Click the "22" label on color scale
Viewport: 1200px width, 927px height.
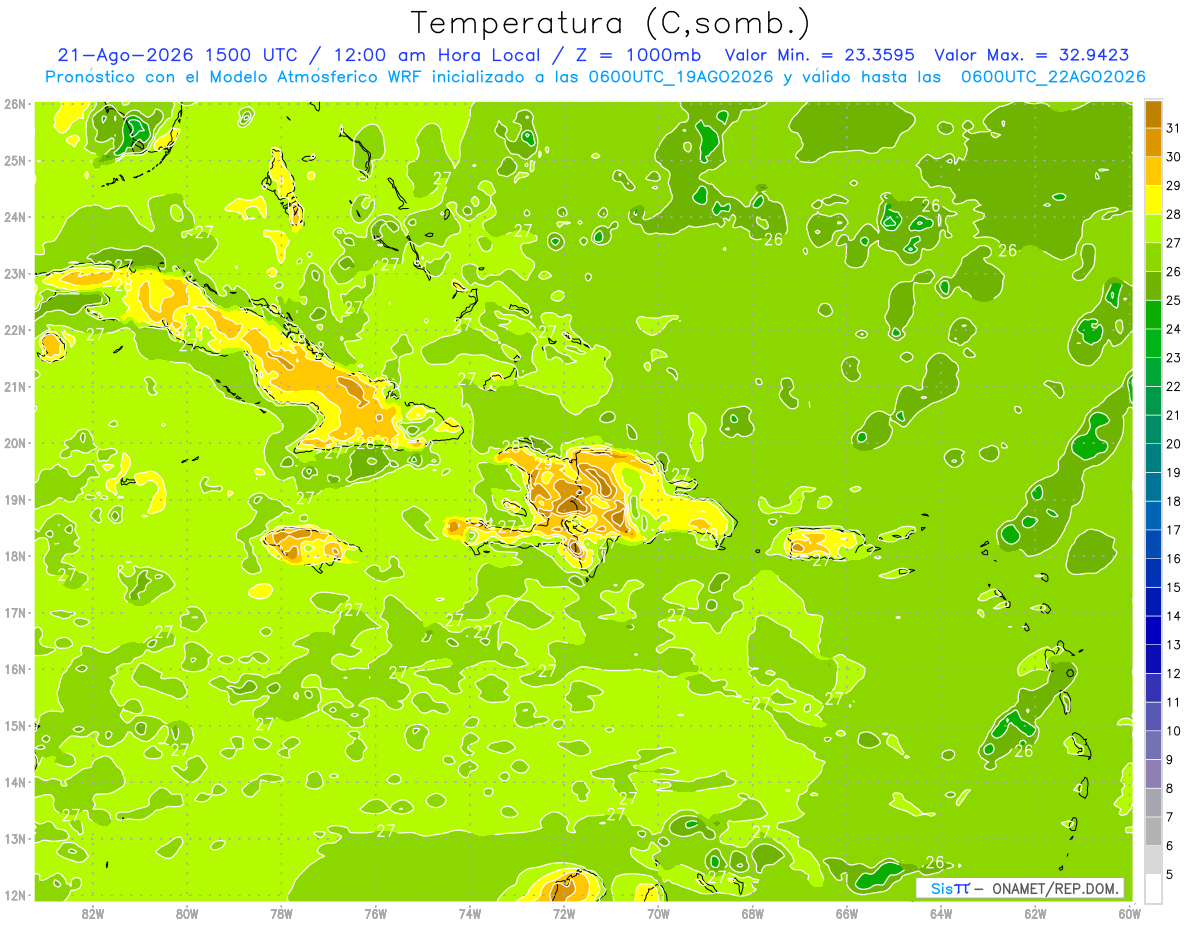[1174, 386]
